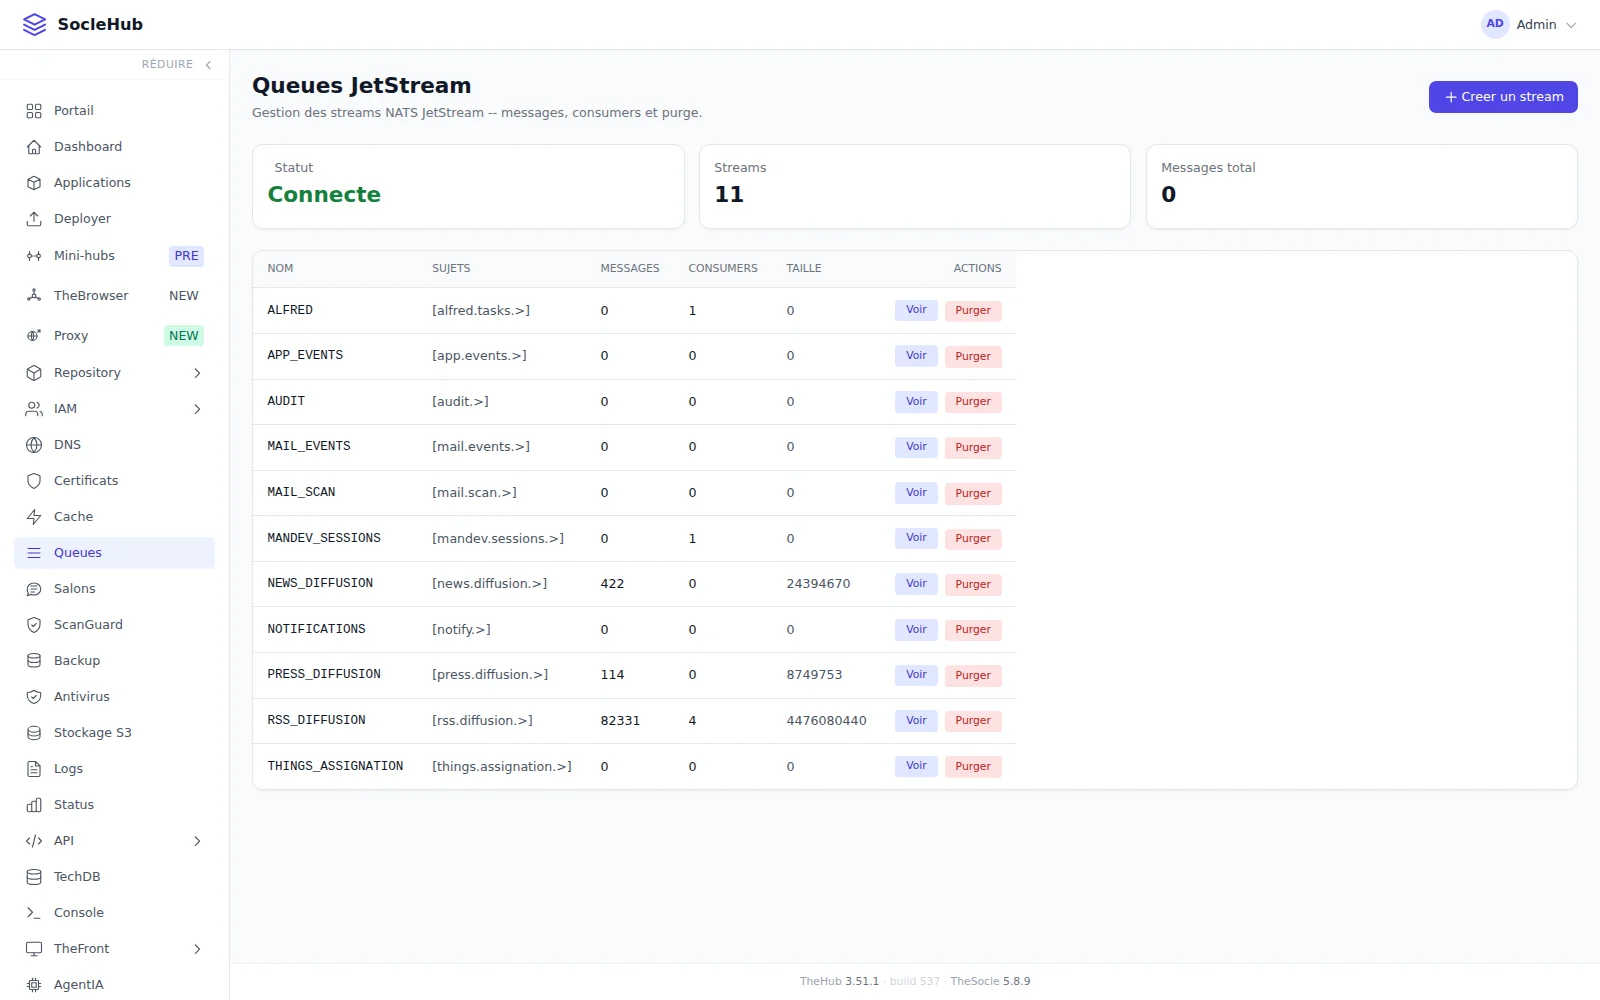The height and width of the screenshot is (1000, 1600).
Task: Purge the MAIL_SCAN stream
Action: point(973,493)
